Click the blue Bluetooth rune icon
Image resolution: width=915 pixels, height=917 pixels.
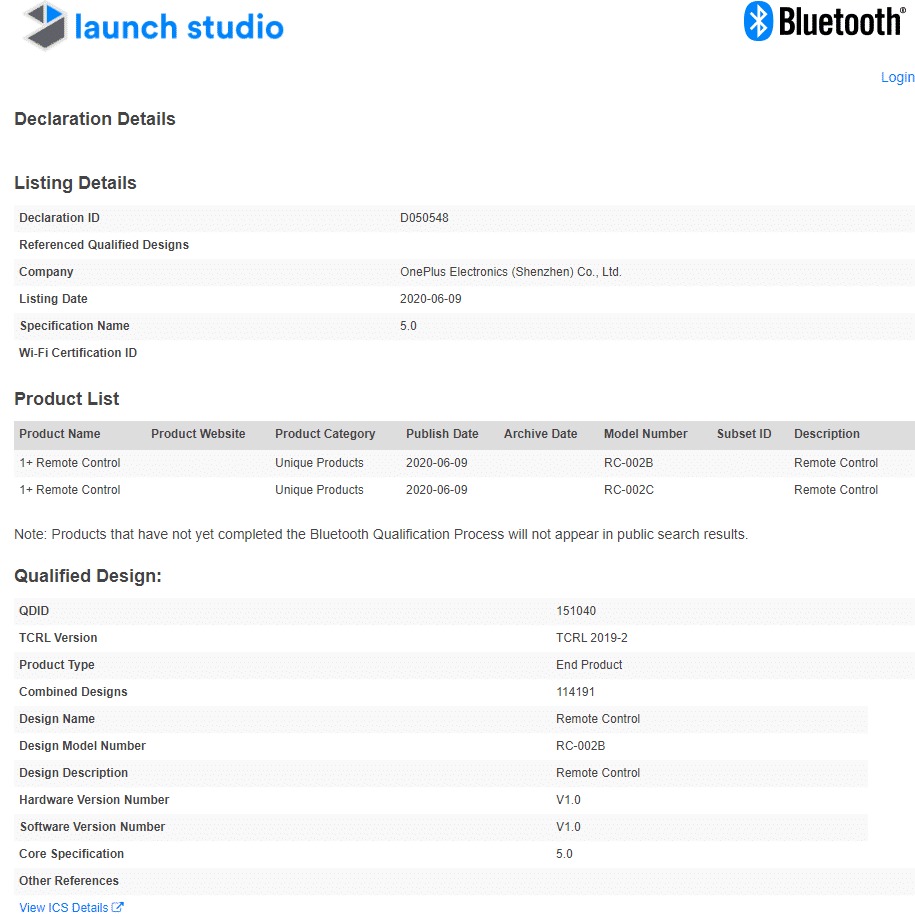tap(758, 21)
